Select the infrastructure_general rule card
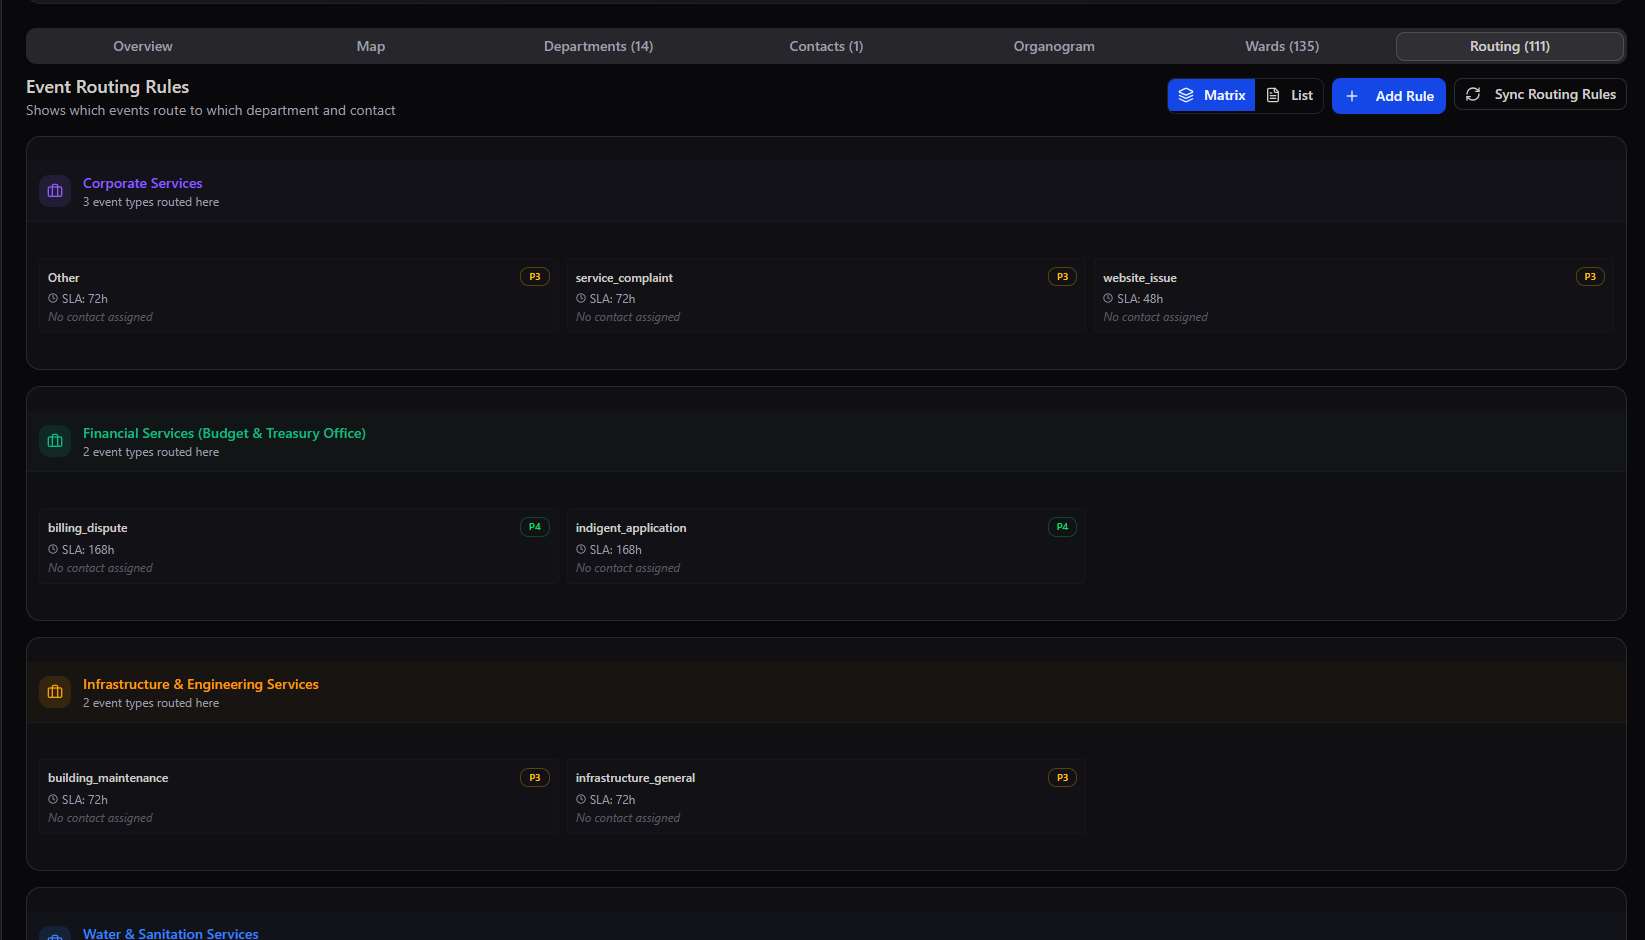This screenshot has width=1645, height=940. coord(826,796)
